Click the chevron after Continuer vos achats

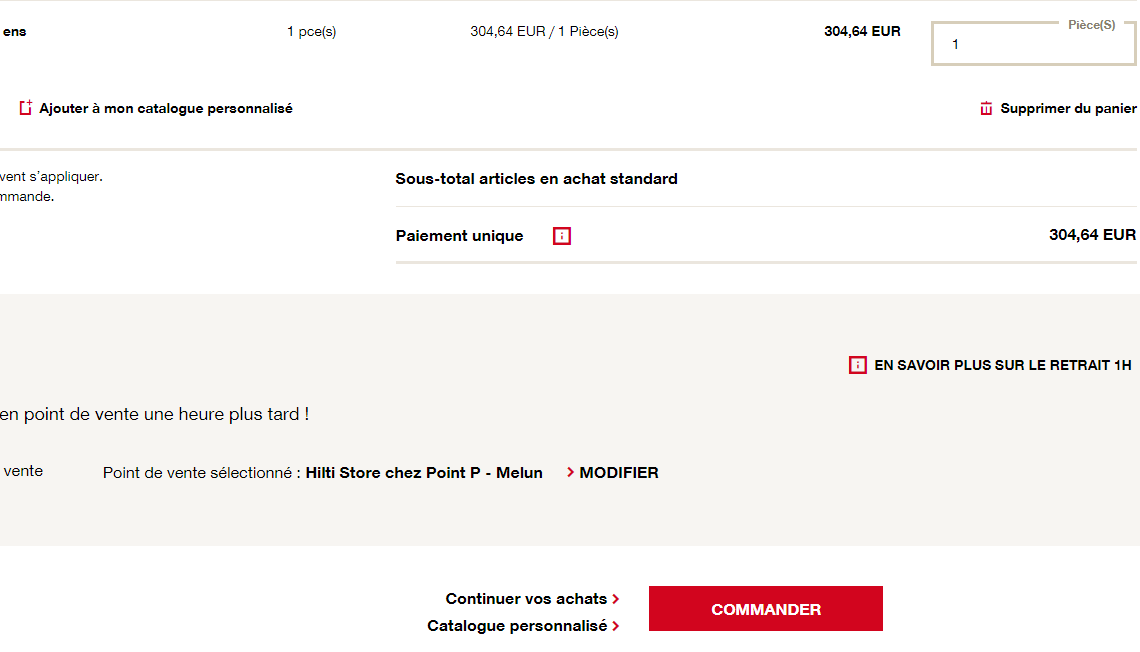616,599
